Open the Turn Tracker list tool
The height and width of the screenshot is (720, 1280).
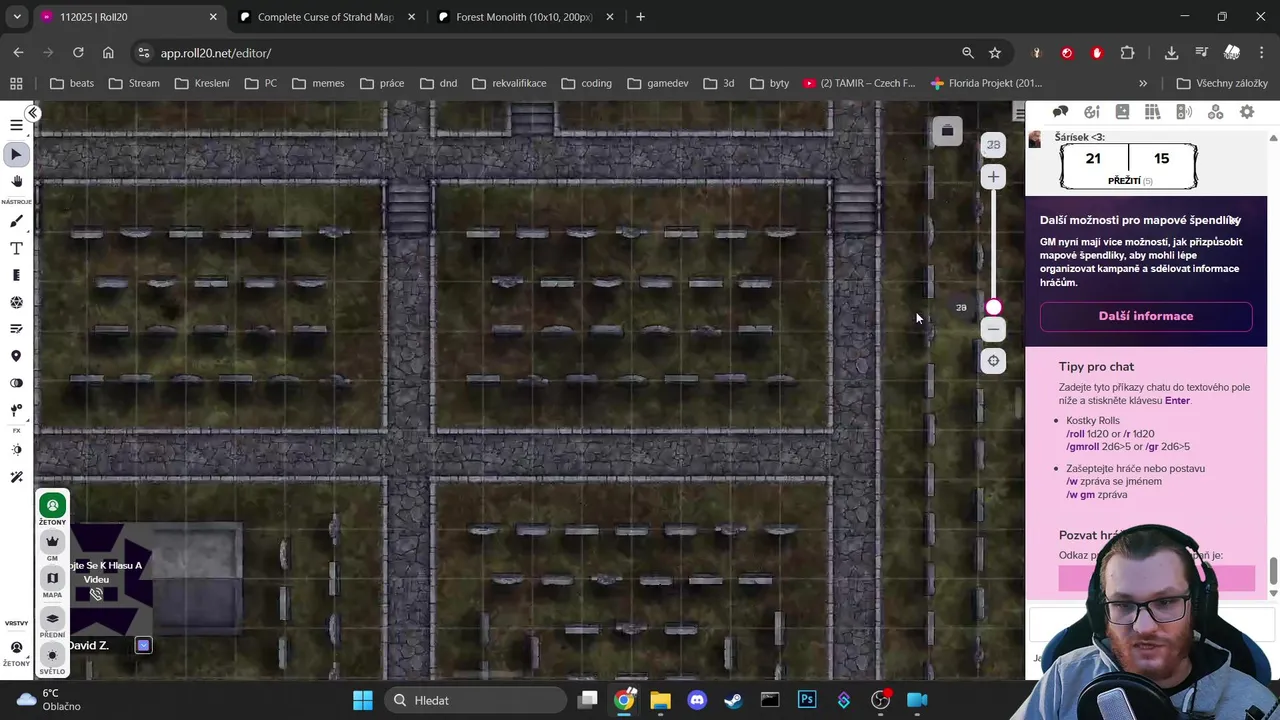pos(16,329)
